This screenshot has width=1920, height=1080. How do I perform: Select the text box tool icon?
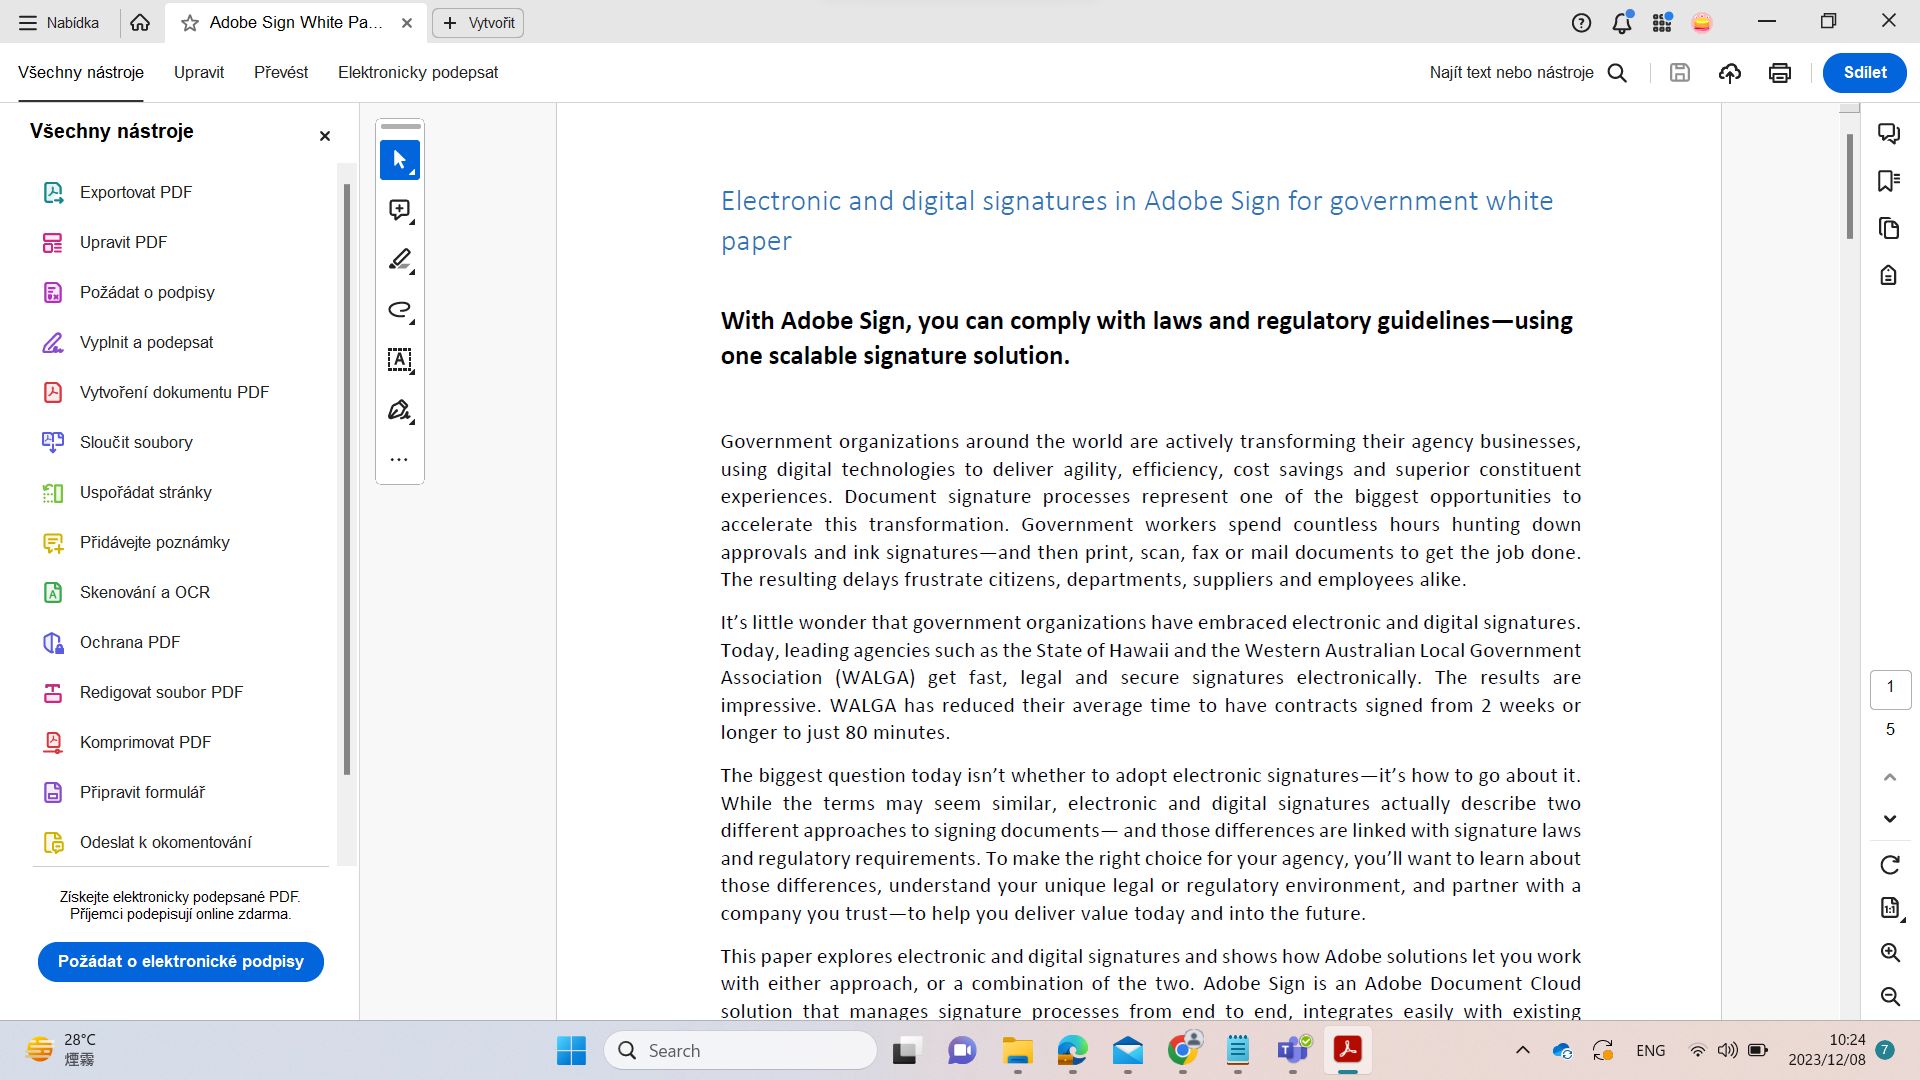tap(399, 360)
